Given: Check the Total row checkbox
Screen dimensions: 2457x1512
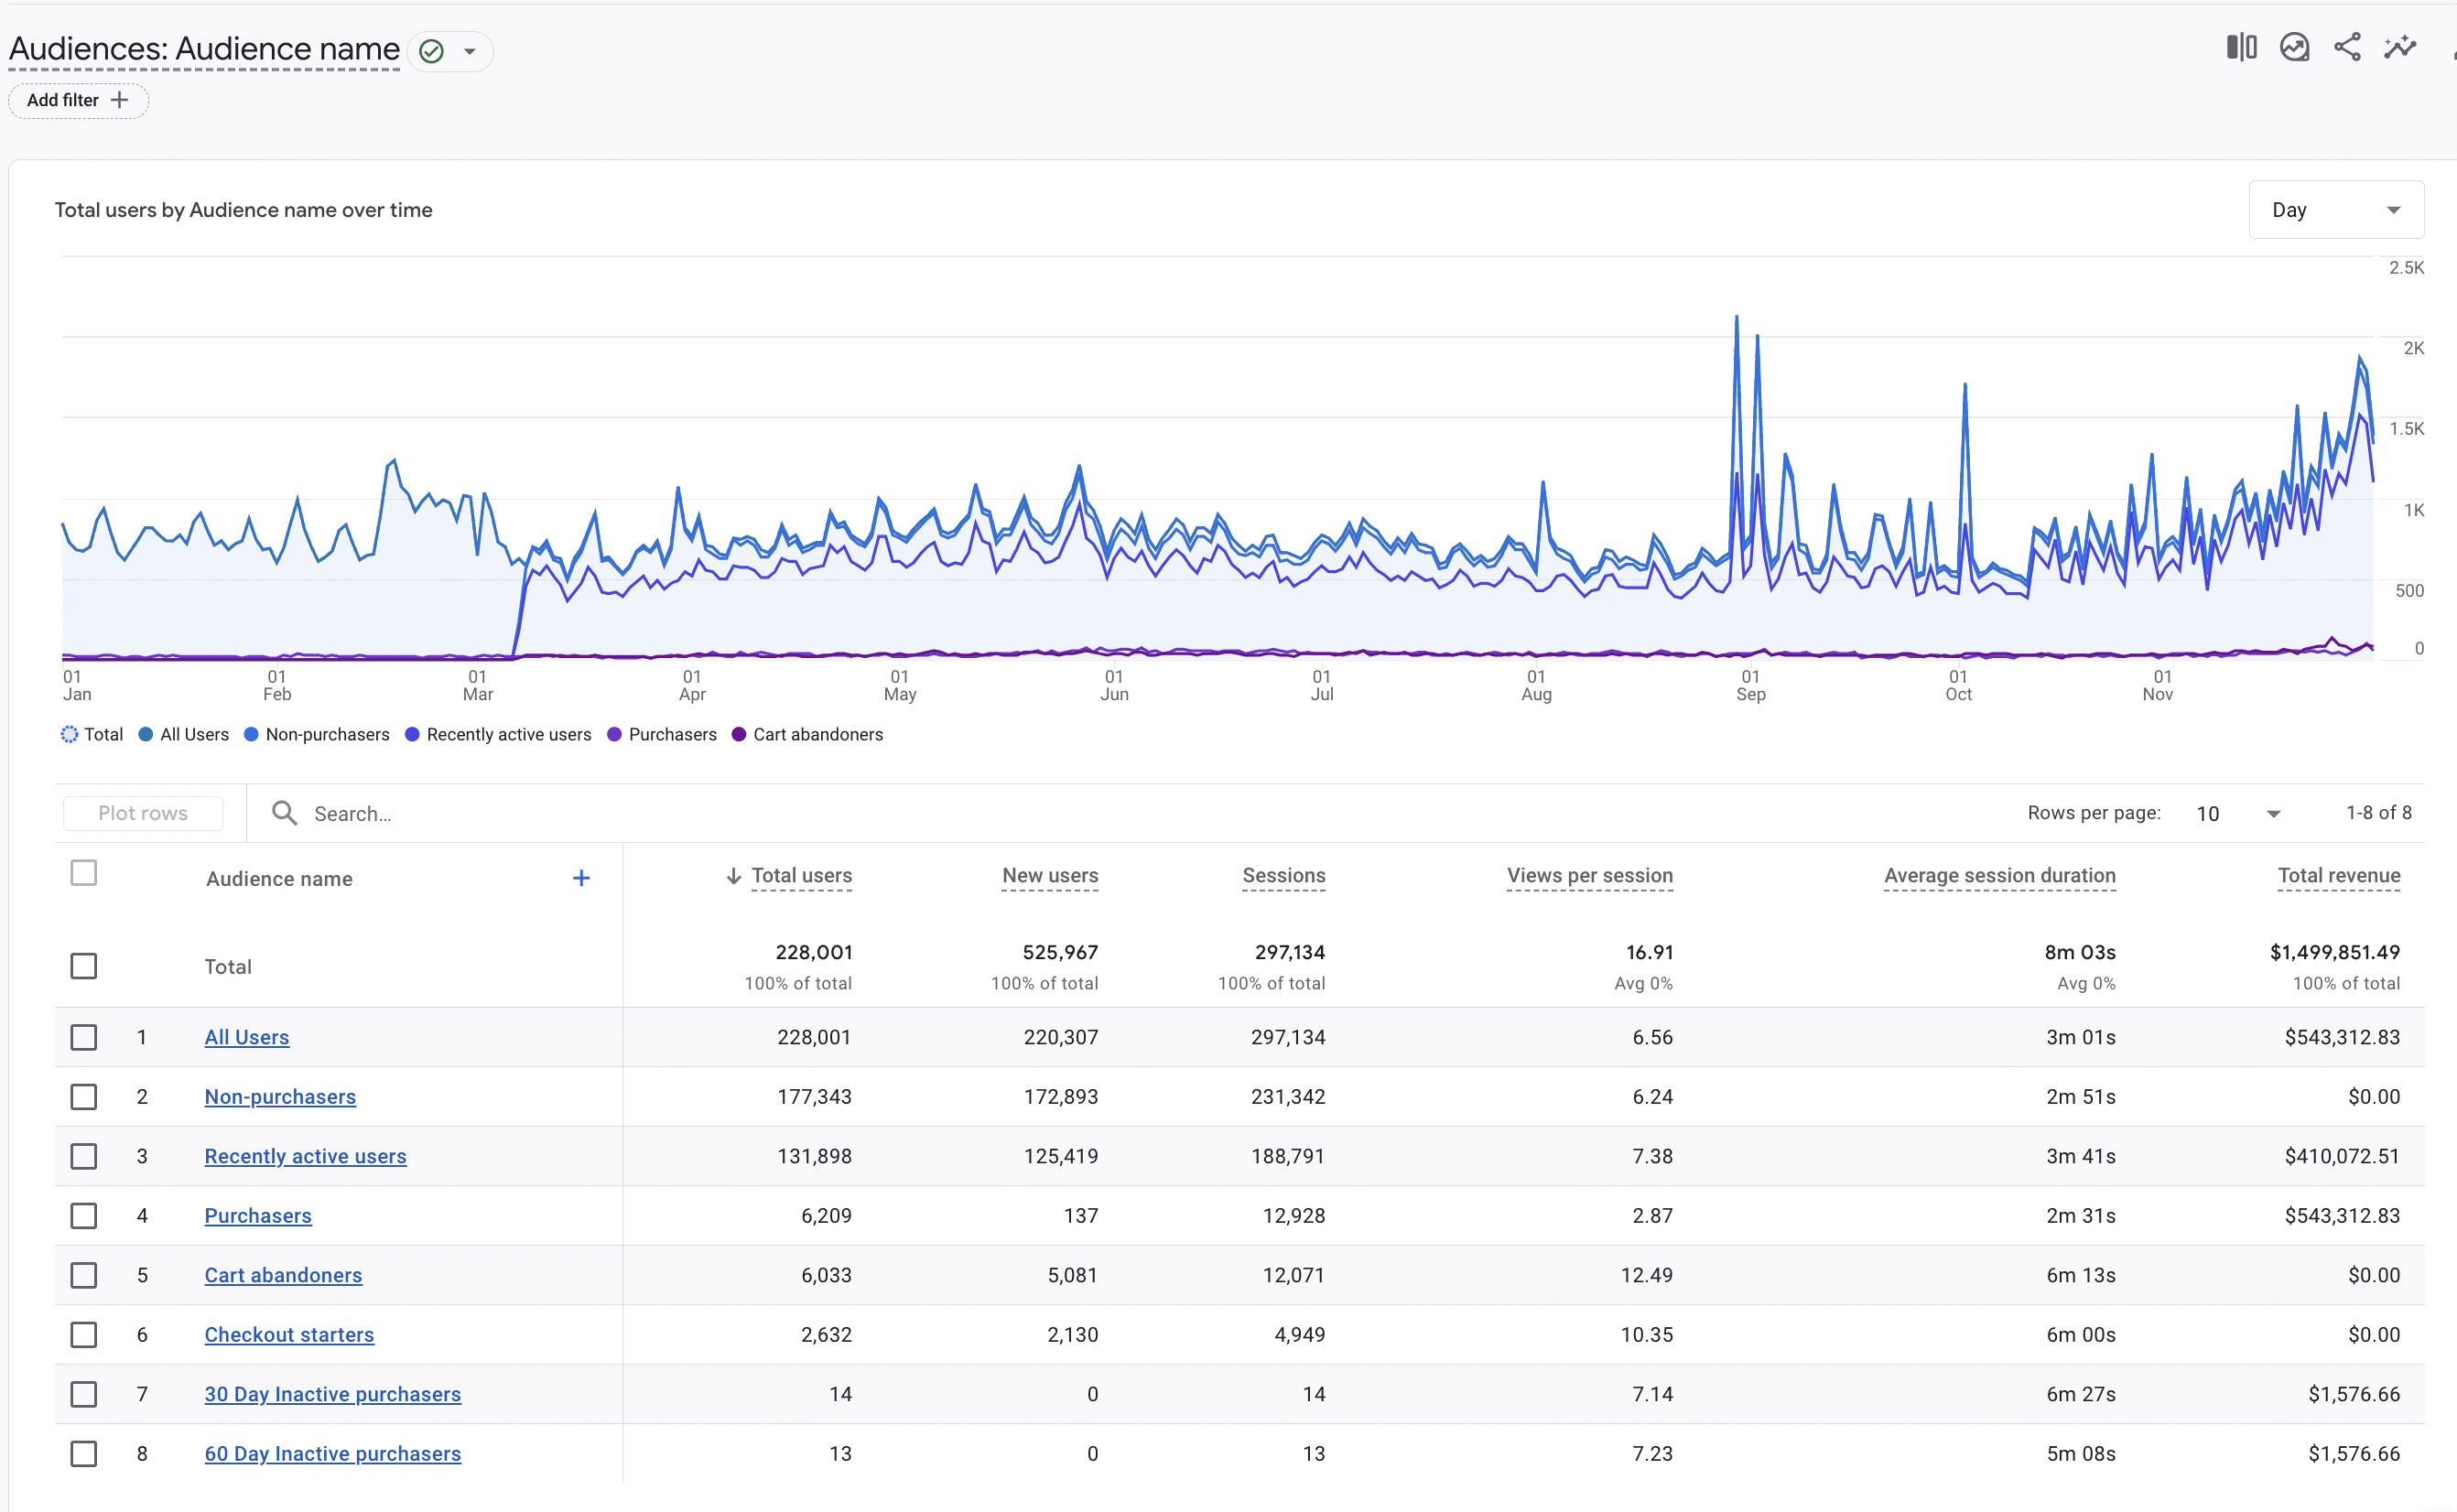Looking at the screenshot, I should 84,966.
